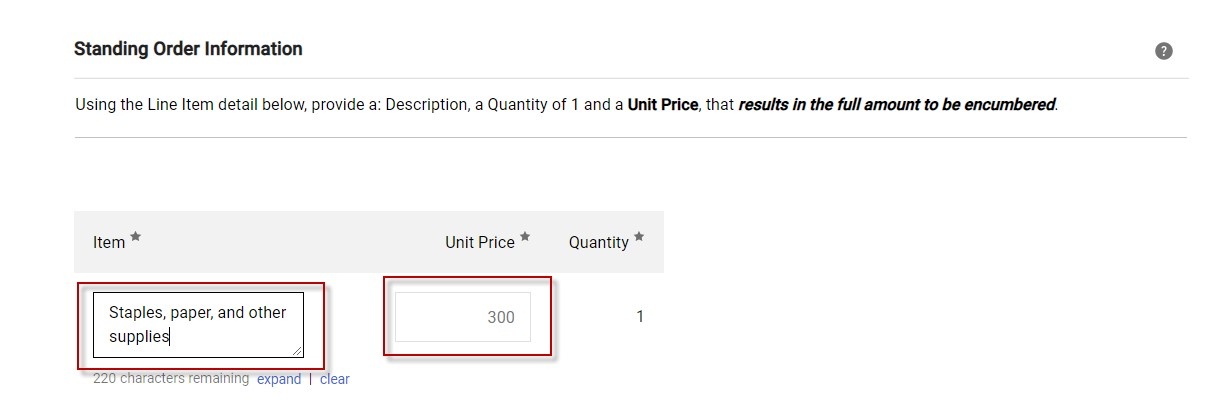Grab the resize handle of the Item textarea

(297, 351)
